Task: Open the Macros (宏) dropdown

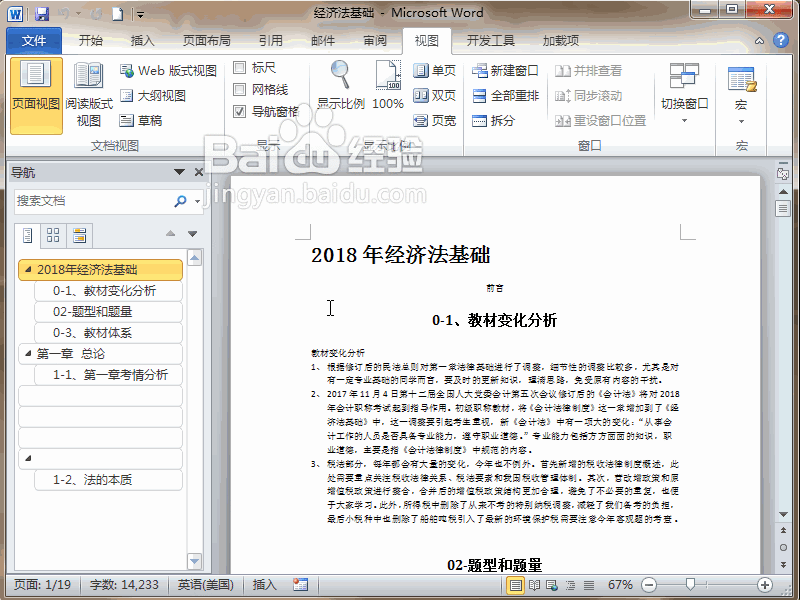Action: pos(741,96)
